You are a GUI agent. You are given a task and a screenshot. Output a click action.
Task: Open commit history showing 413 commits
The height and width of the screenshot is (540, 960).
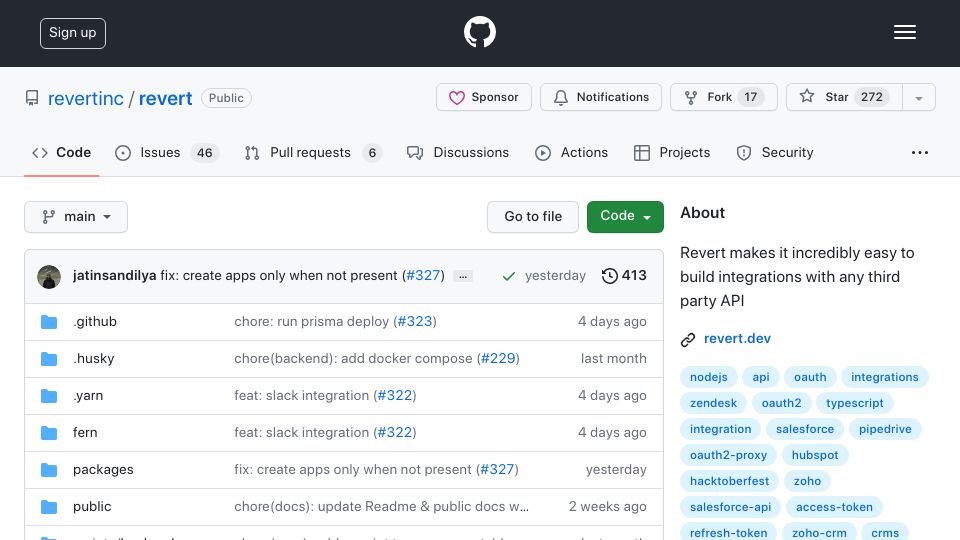[x=624, y=276]
